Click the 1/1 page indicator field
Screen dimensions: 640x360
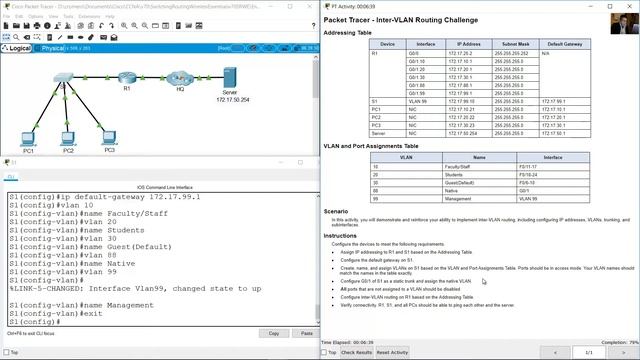(x=589, y=352)
